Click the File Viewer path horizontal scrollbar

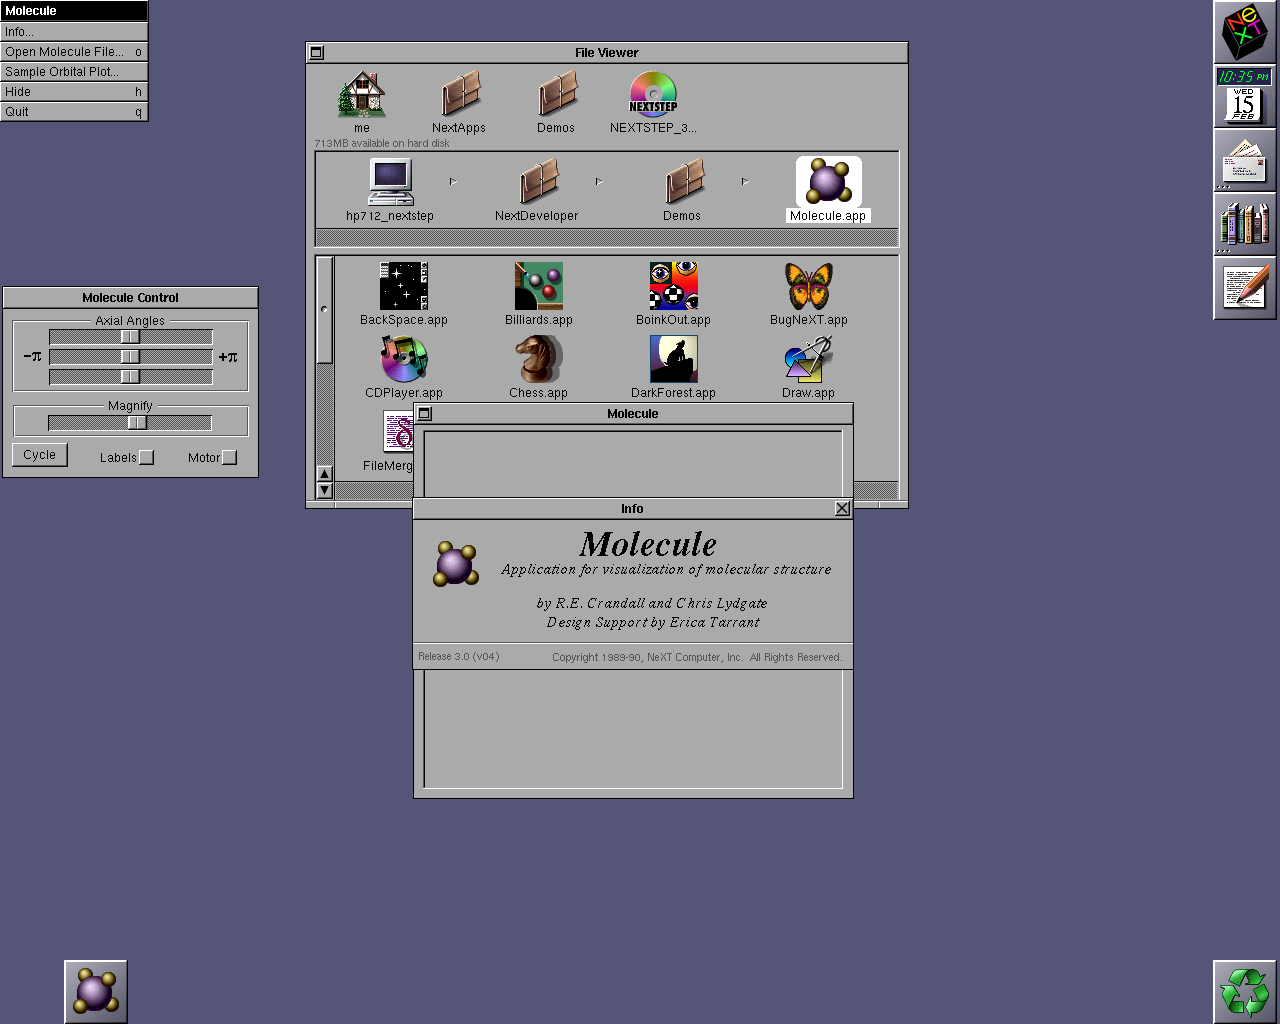point(607,237)
